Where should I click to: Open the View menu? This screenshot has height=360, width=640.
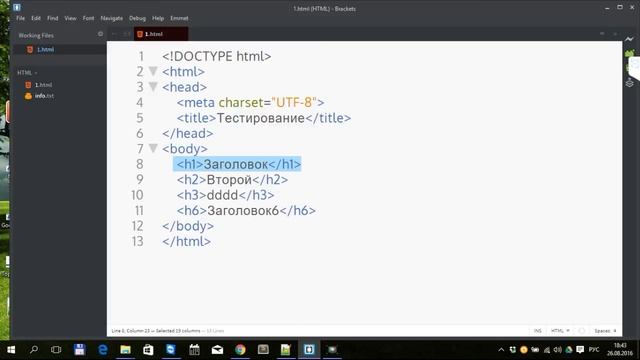click(x=70, y=18)
